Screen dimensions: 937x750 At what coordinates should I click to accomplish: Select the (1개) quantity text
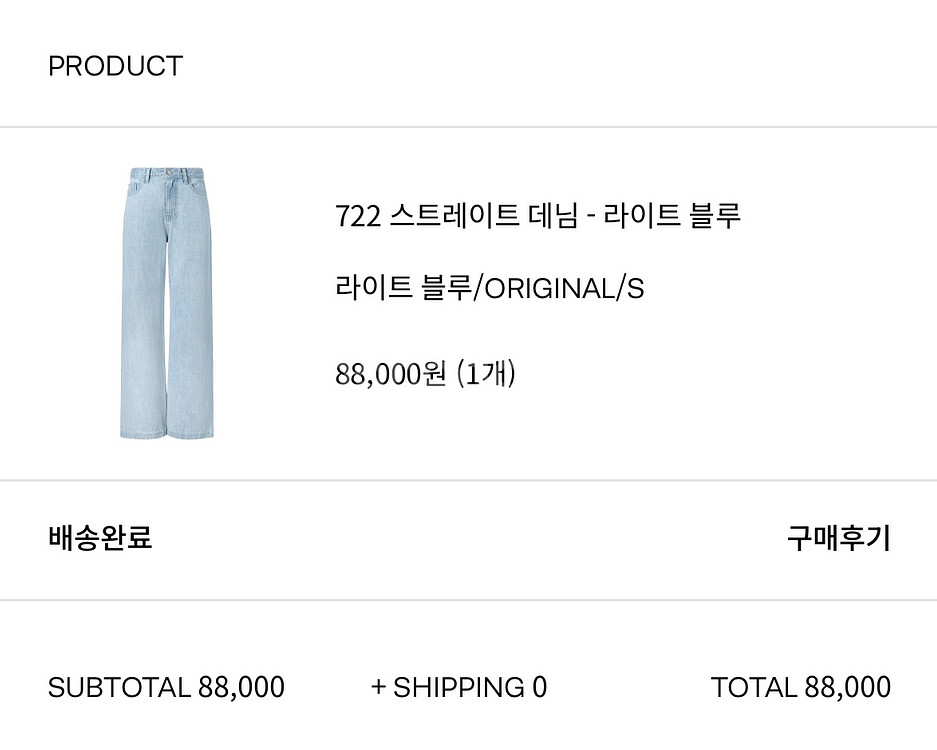[x=485, y=374]
